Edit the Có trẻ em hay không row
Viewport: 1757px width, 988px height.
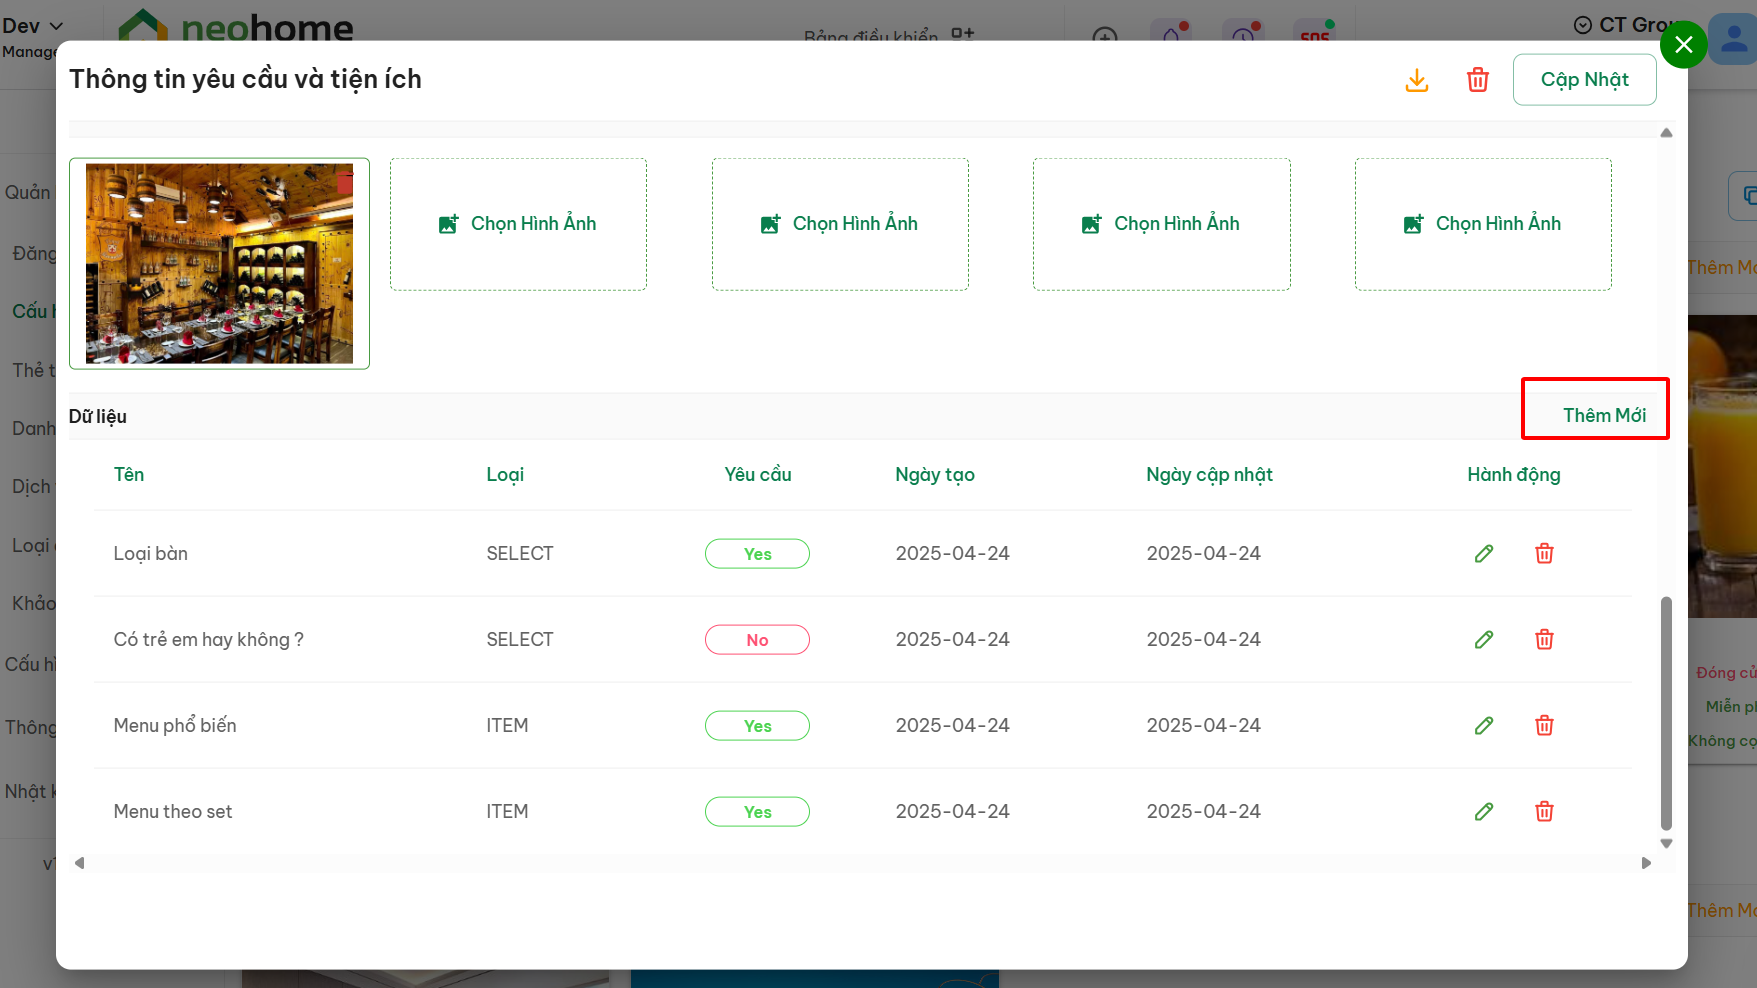pos(1484,639)
